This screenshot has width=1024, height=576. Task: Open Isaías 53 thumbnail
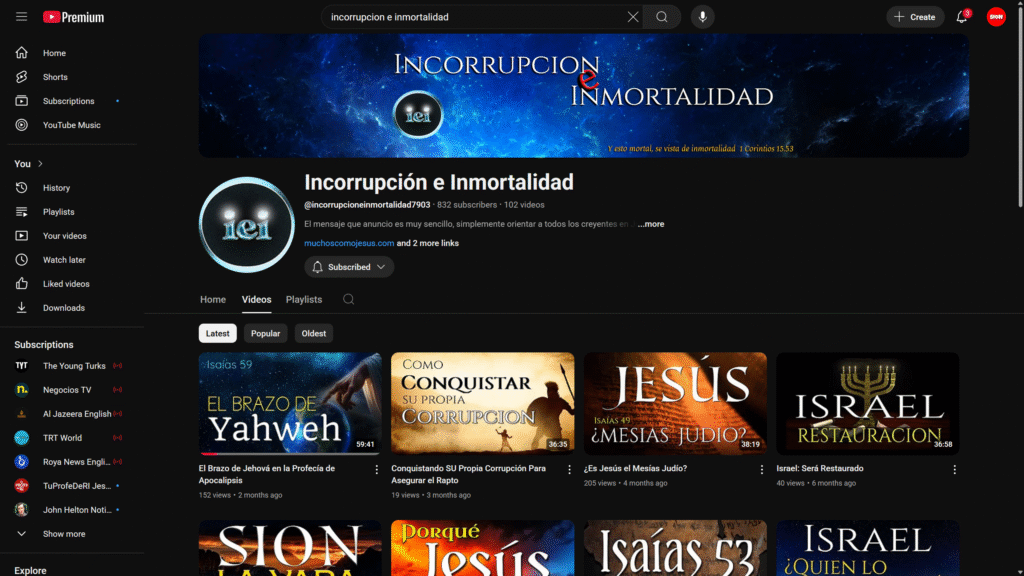coord(675,548)
